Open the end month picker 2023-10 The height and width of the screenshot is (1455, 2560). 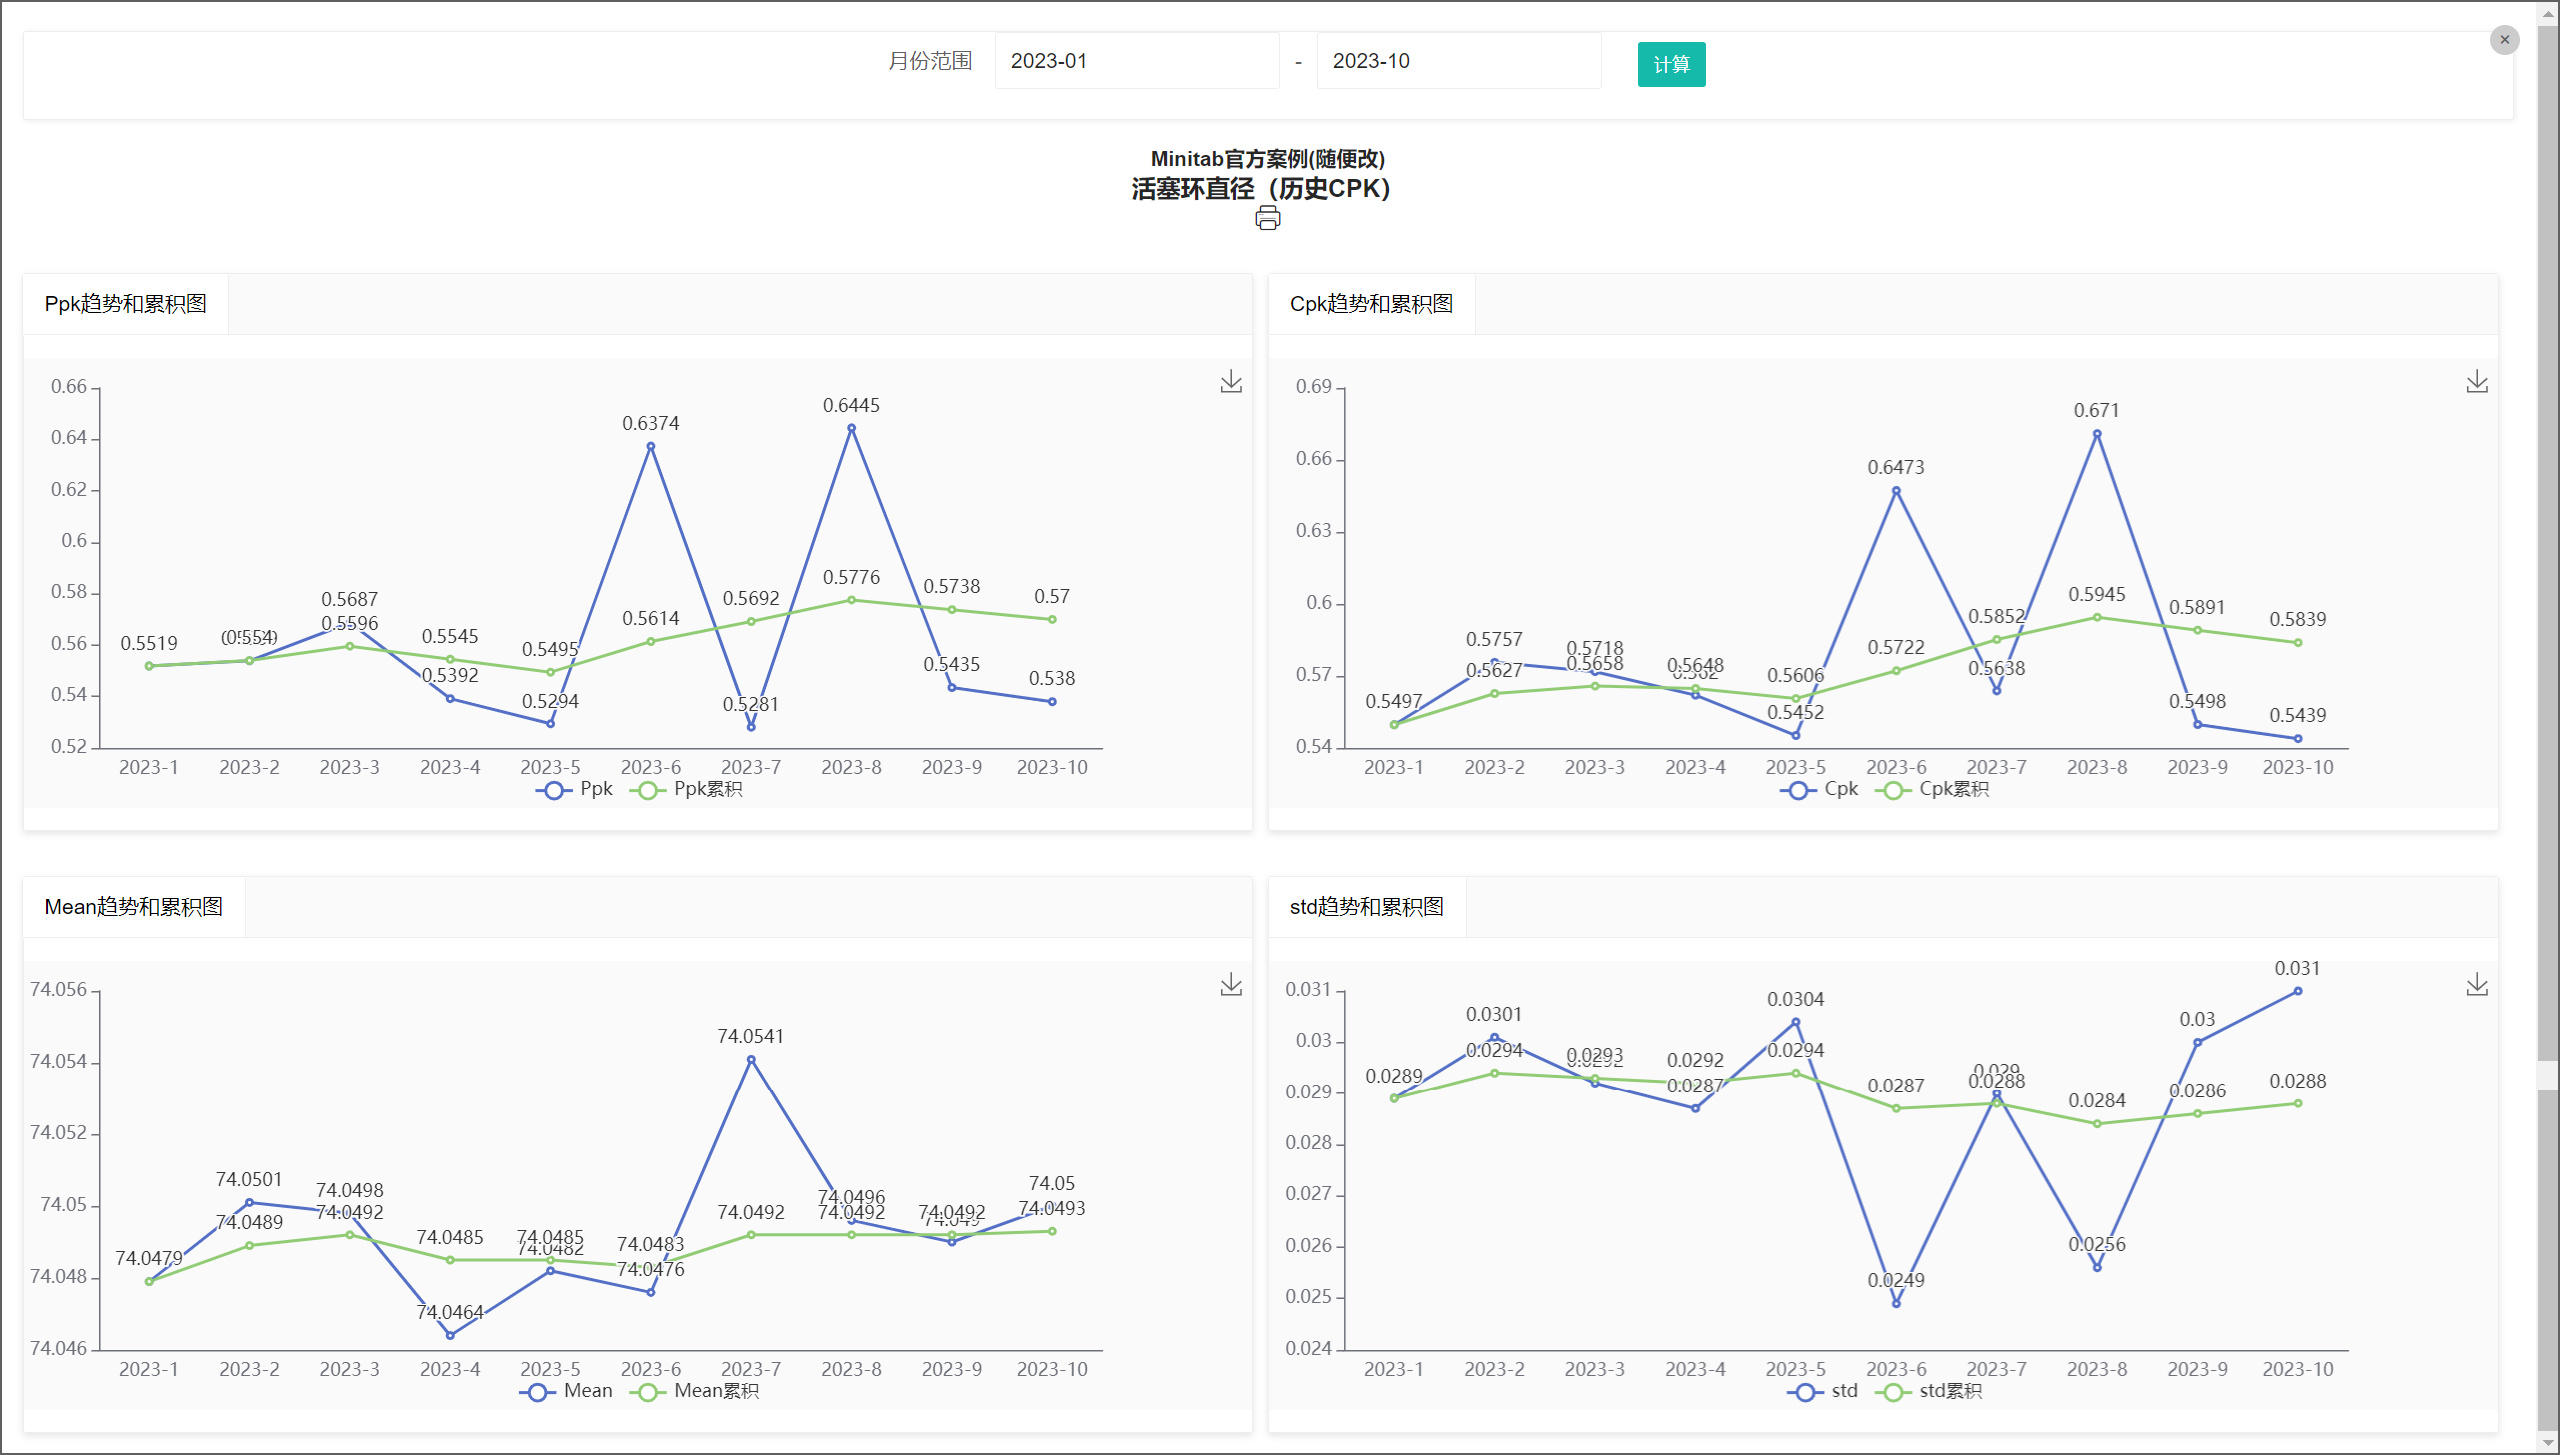click(1458, 61)
